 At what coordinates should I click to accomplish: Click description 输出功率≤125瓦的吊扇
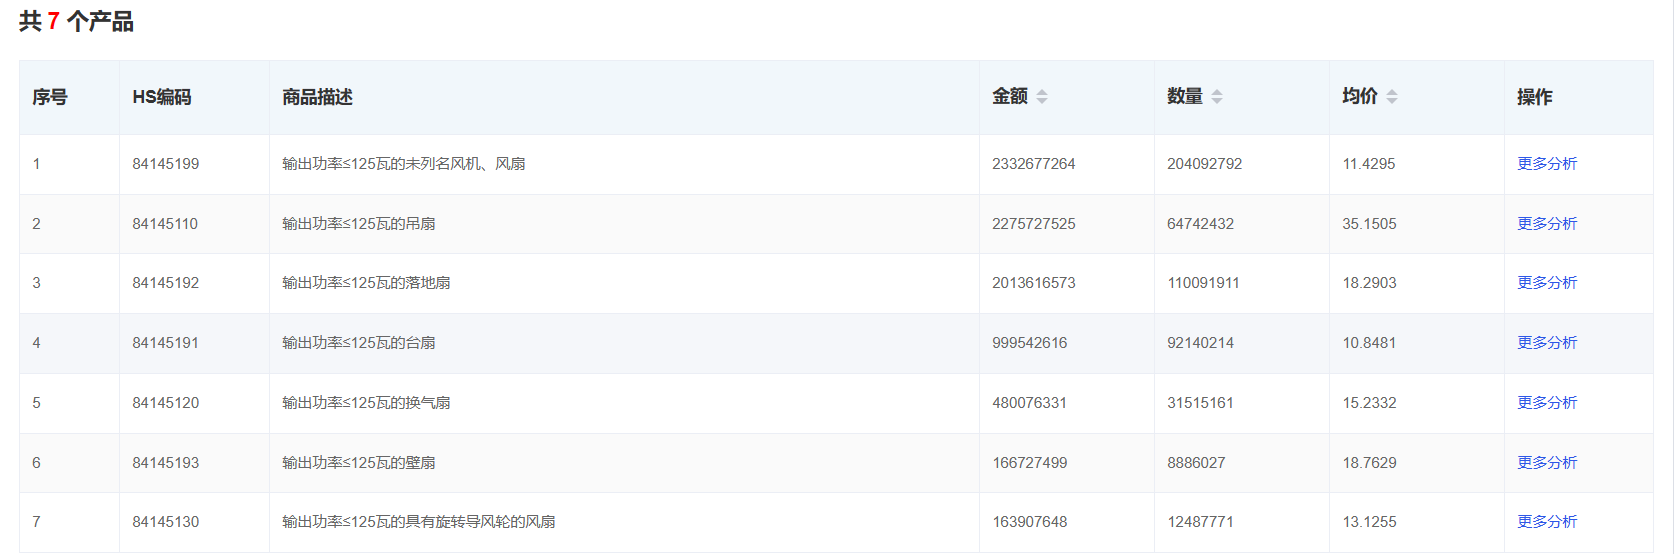pos(359,224)
